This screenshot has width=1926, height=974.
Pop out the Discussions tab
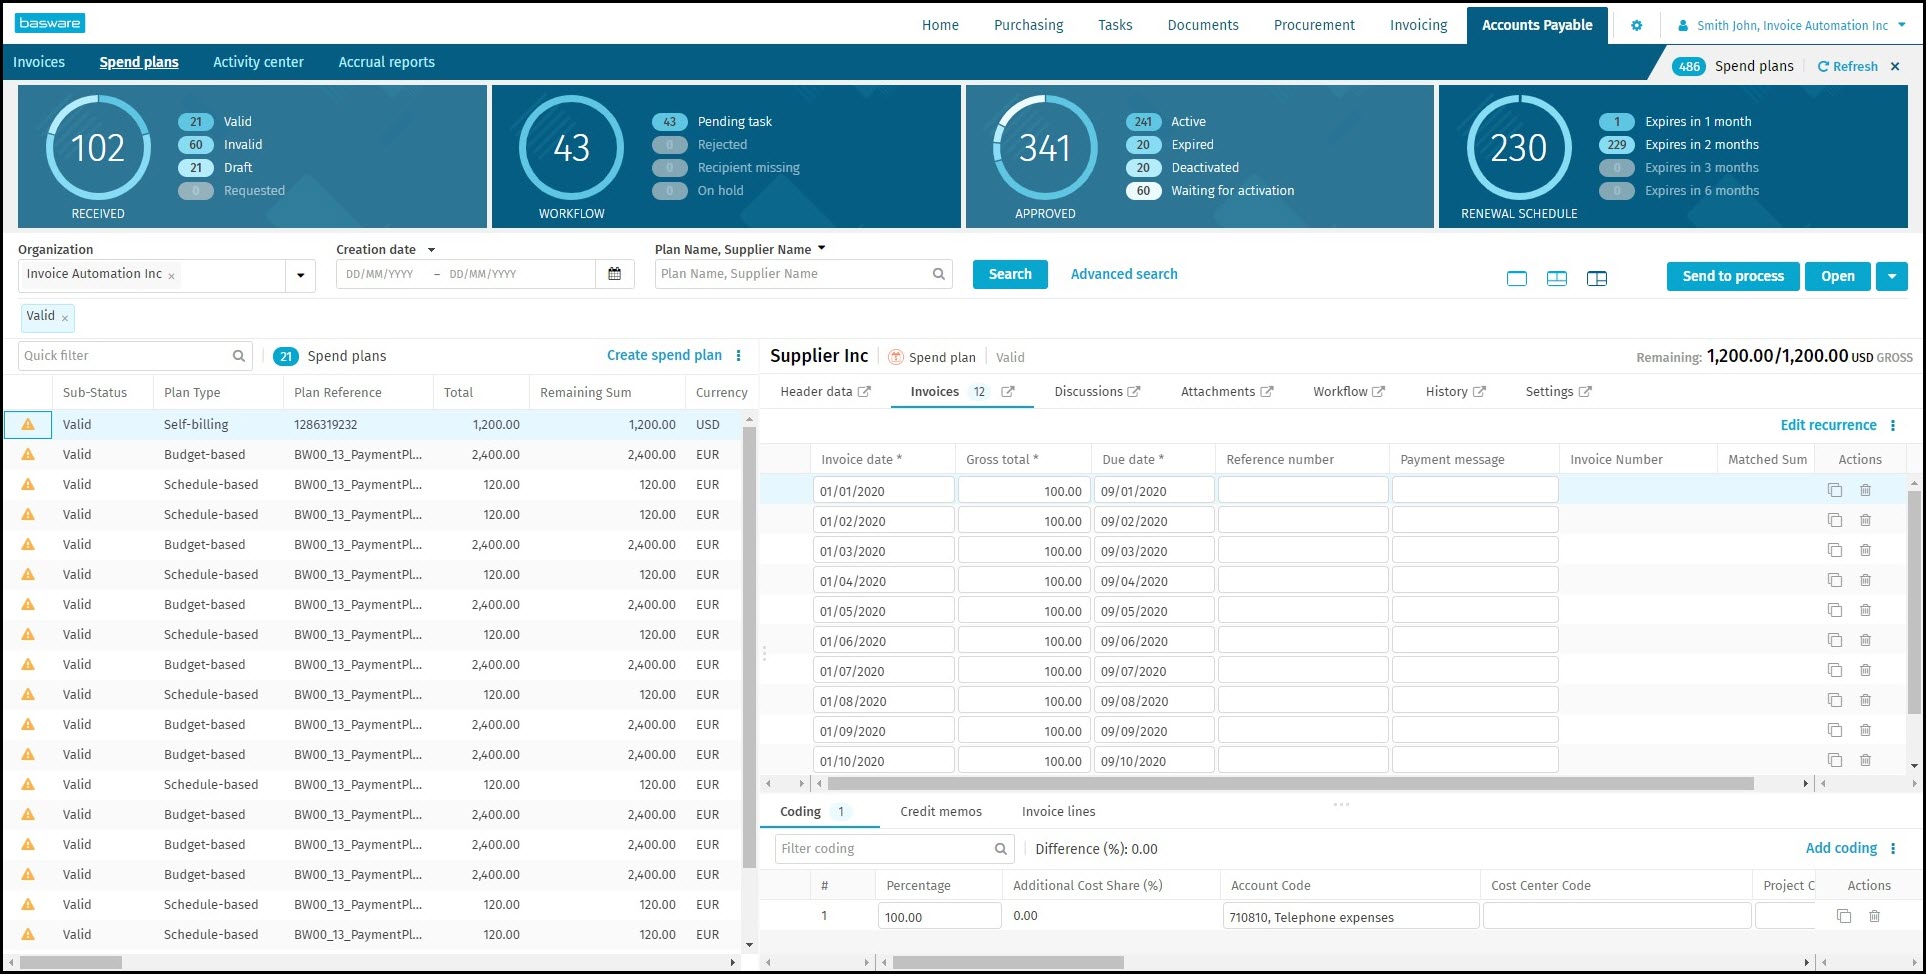pyautogui.click(x=1134, y=392)
